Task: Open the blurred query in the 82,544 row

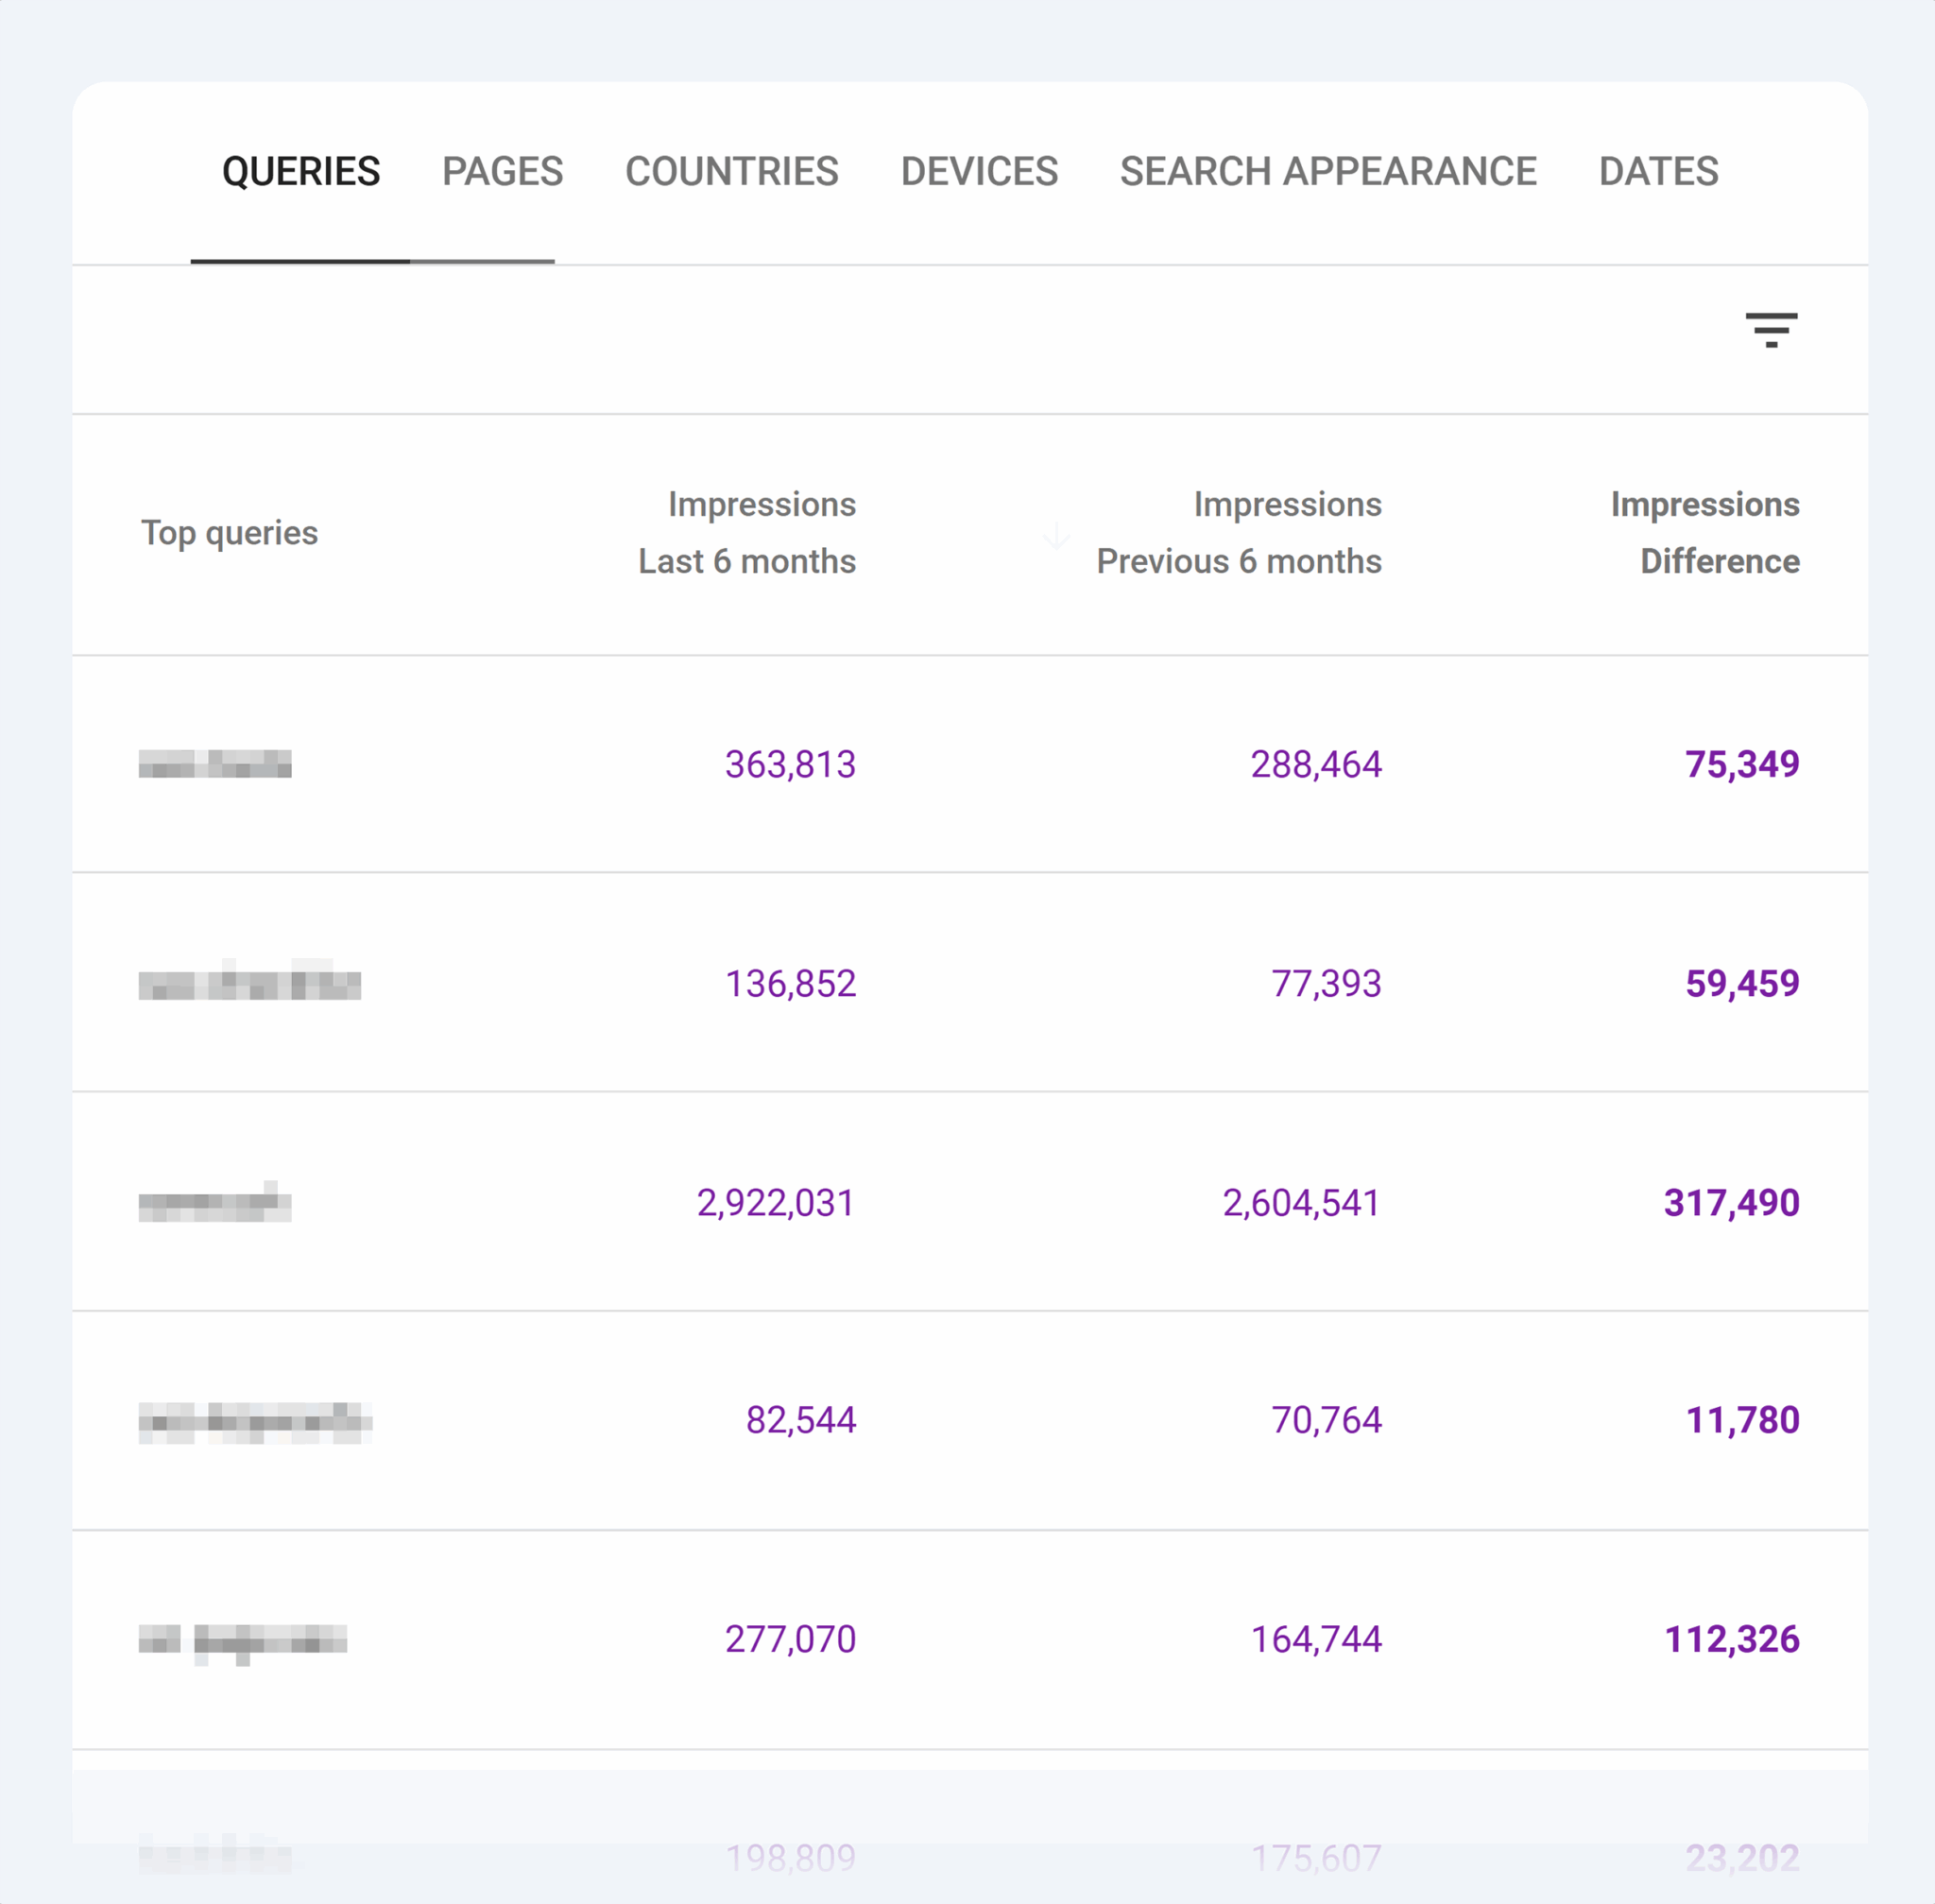Action: [x=255, y=1422]
